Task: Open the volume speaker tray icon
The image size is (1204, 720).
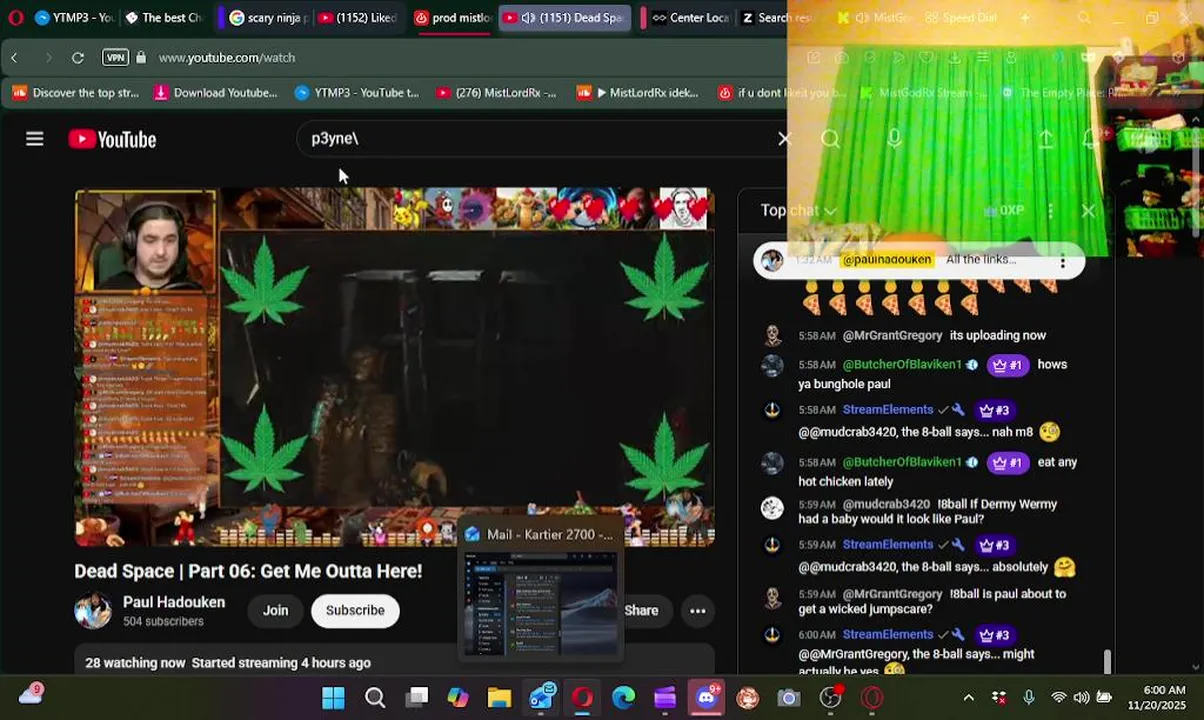Action: tap(1081, 698)
